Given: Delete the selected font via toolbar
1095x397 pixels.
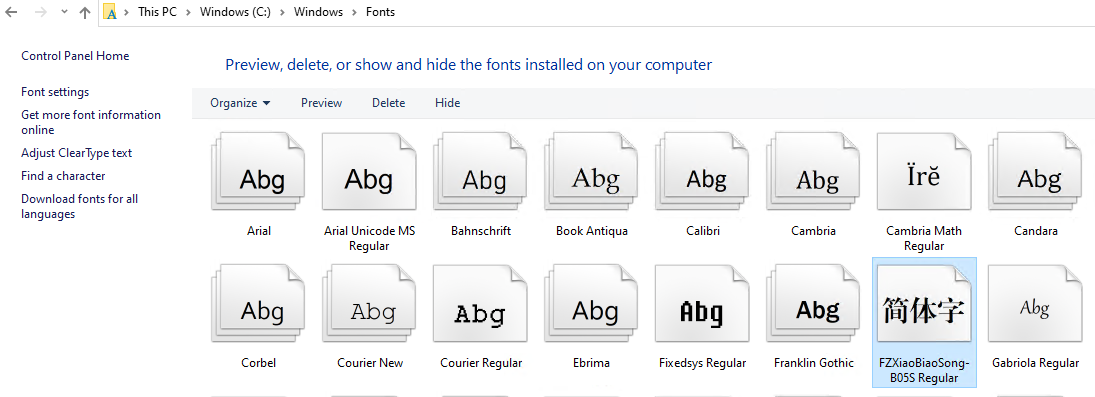Looking at the screenshot, I should click(388, 103).
